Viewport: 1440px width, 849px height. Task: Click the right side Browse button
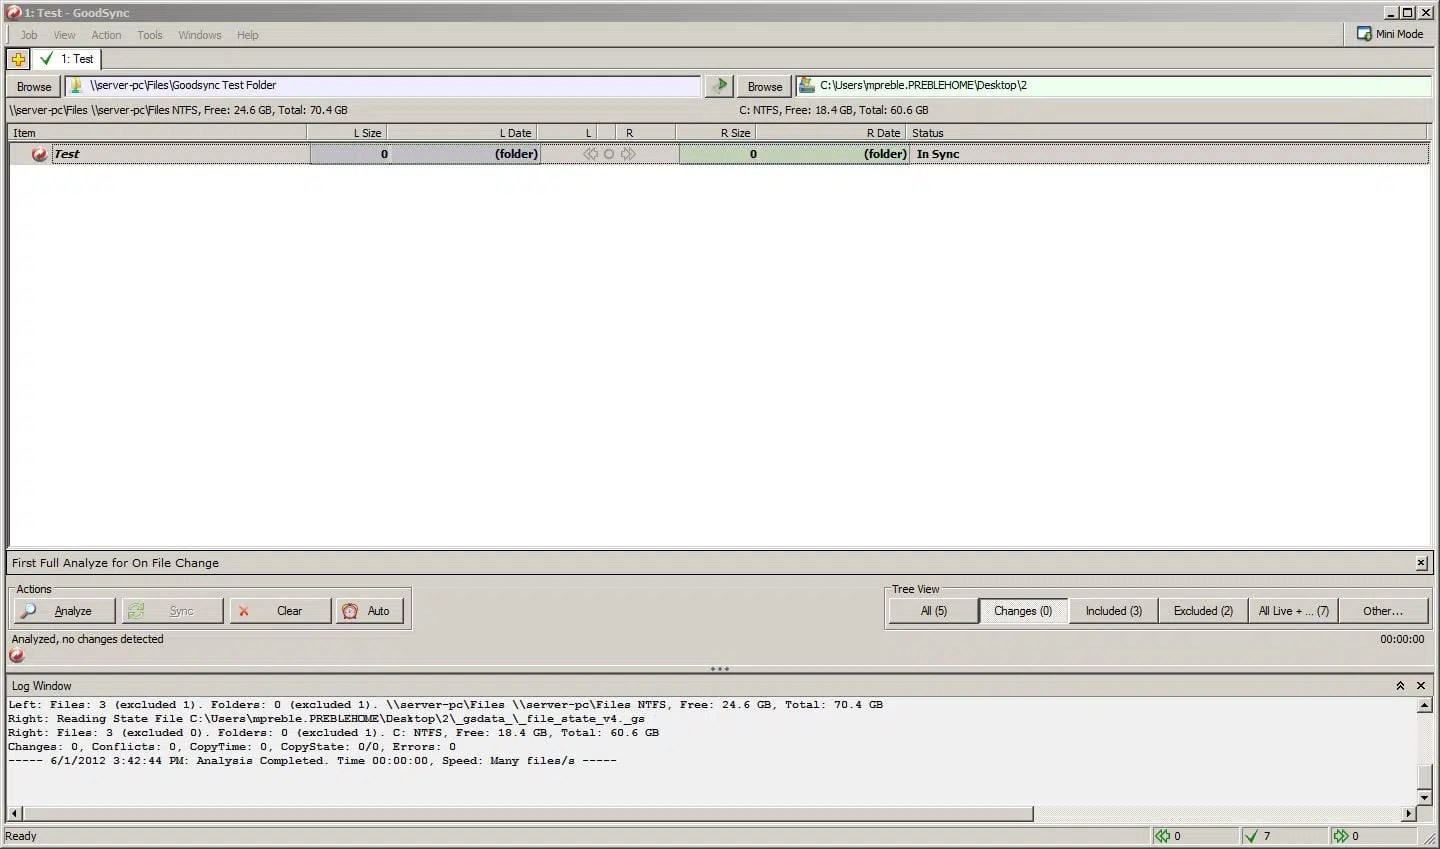pyautogui.click(x=765, y=86)
